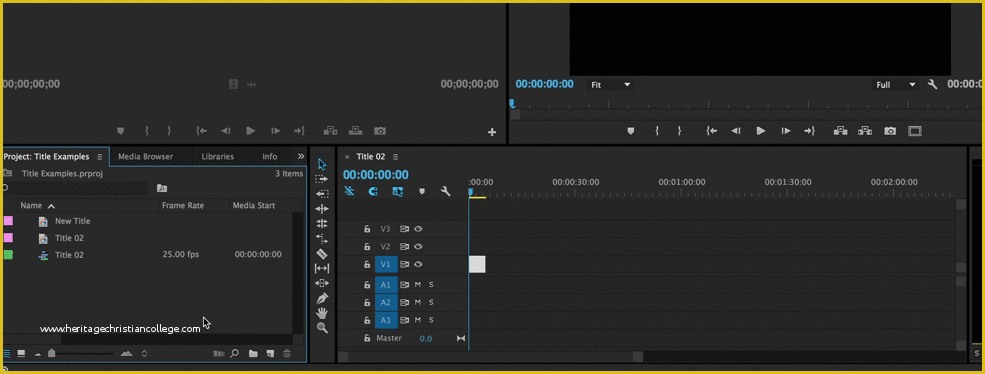Toggle visibility eye of track V2
Image resolution: width=985 pixels, height=374 pixels.
[418, 246]
